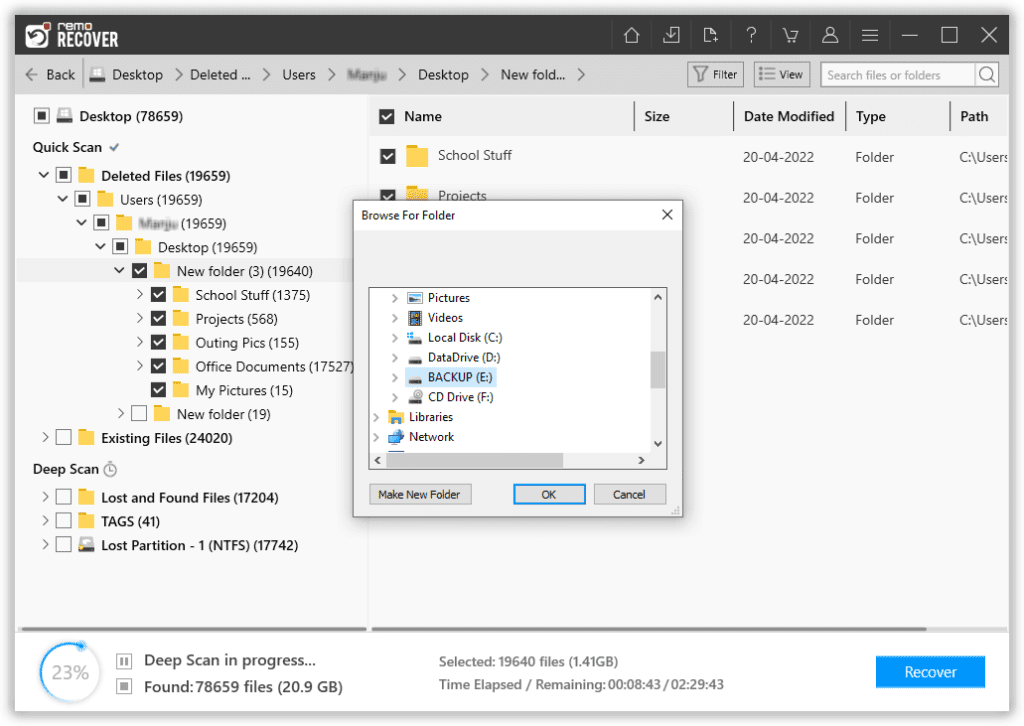Stop the deep scan with square icon
The height and width of the screenshot is (726, 1024).
click(x=124, y=686)
